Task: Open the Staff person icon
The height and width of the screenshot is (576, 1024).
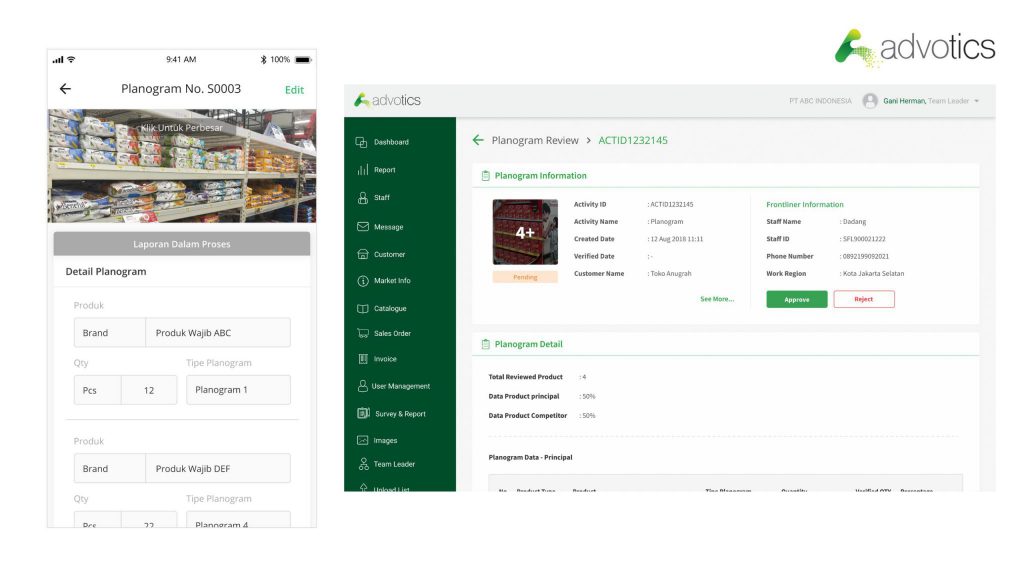Action: click(x=362, y=198)
